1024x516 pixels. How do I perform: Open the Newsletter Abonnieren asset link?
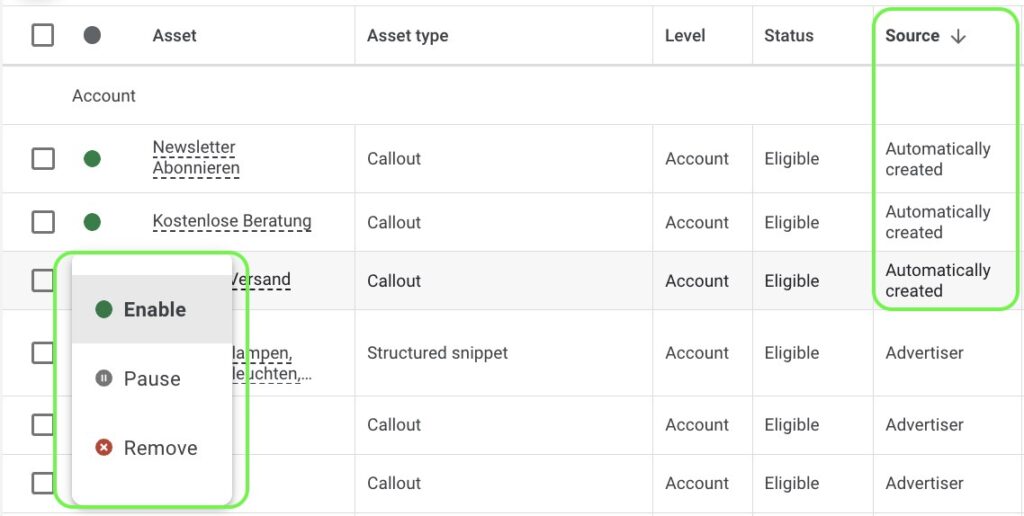coord(195,158)
